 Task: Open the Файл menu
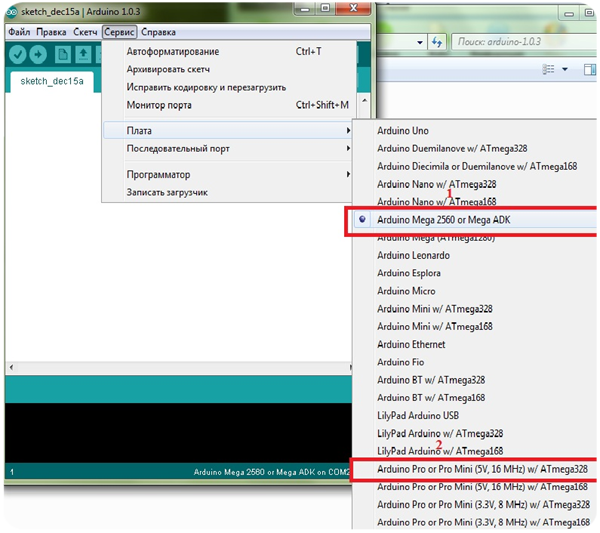point(19,32)
